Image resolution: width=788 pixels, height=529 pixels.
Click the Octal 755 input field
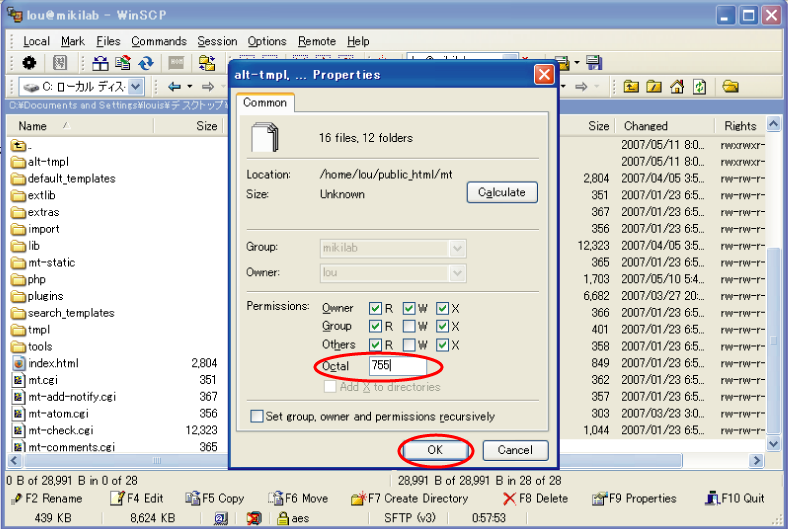(398, 366)
